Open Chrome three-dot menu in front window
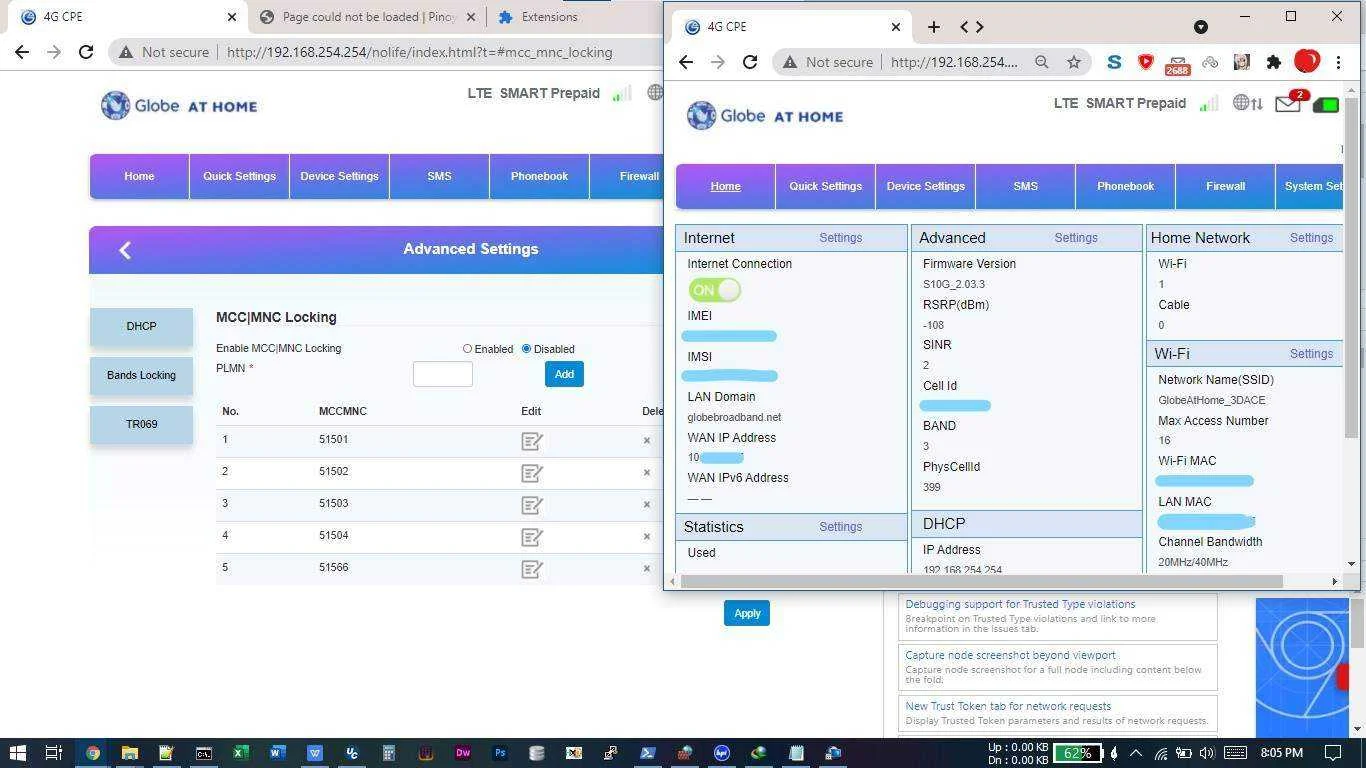1366x768 pixels. click(1338, 62)
